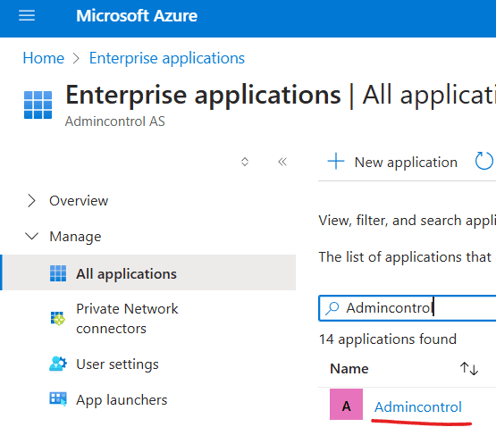Click the All applications grid icon
This screenshot has height=427, width=496.
pos(58,273)
